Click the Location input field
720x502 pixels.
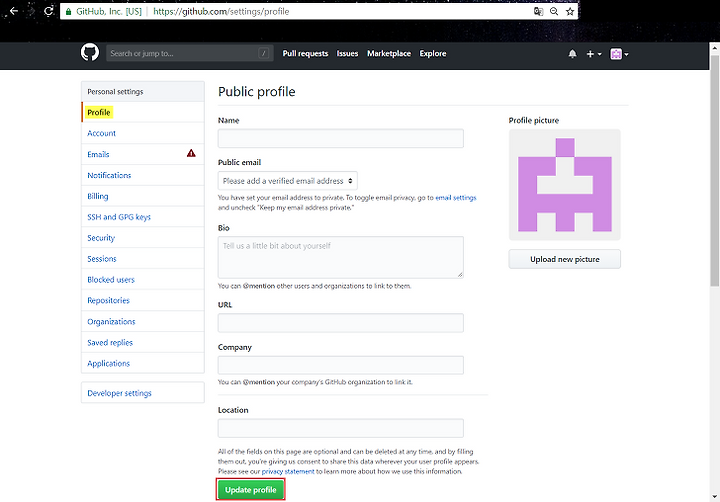(341, 428)
